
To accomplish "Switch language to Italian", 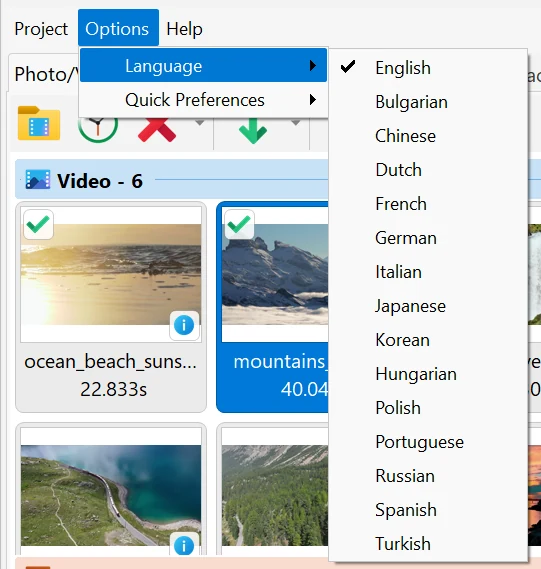I will pyautogui.click(x=428, y=272).
